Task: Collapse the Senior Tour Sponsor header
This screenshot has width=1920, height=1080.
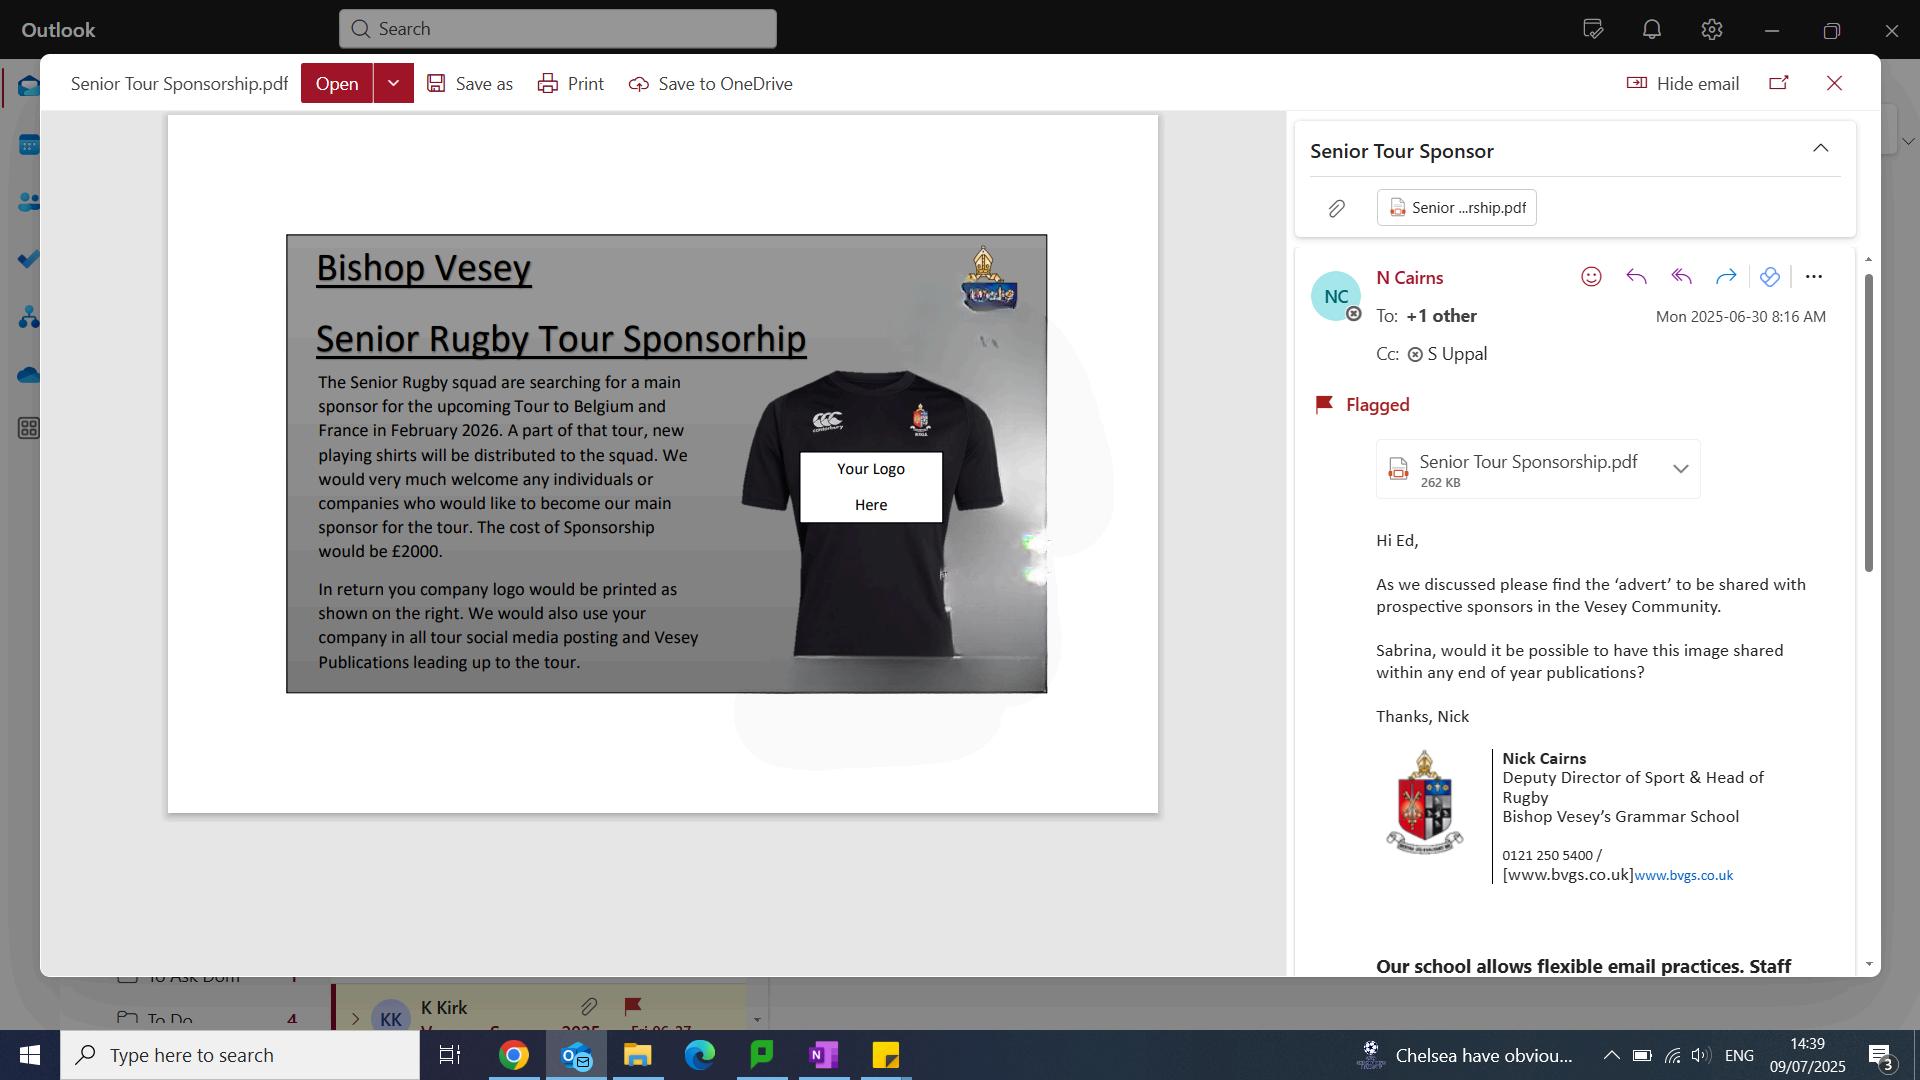Action: [1820, 149]
